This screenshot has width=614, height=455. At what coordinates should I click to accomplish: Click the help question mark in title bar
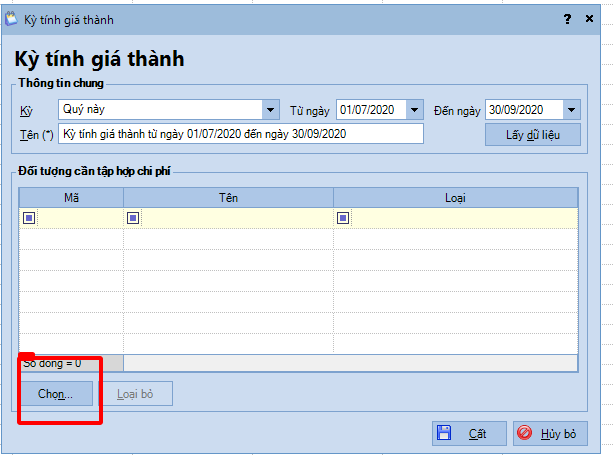point(567,18)
